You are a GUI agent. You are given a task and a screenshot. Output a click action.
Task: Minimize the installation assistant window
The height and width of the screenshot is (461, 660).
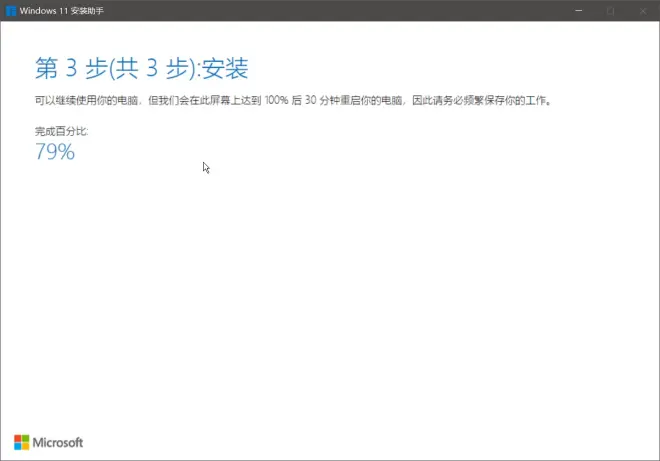click(579, 11)
